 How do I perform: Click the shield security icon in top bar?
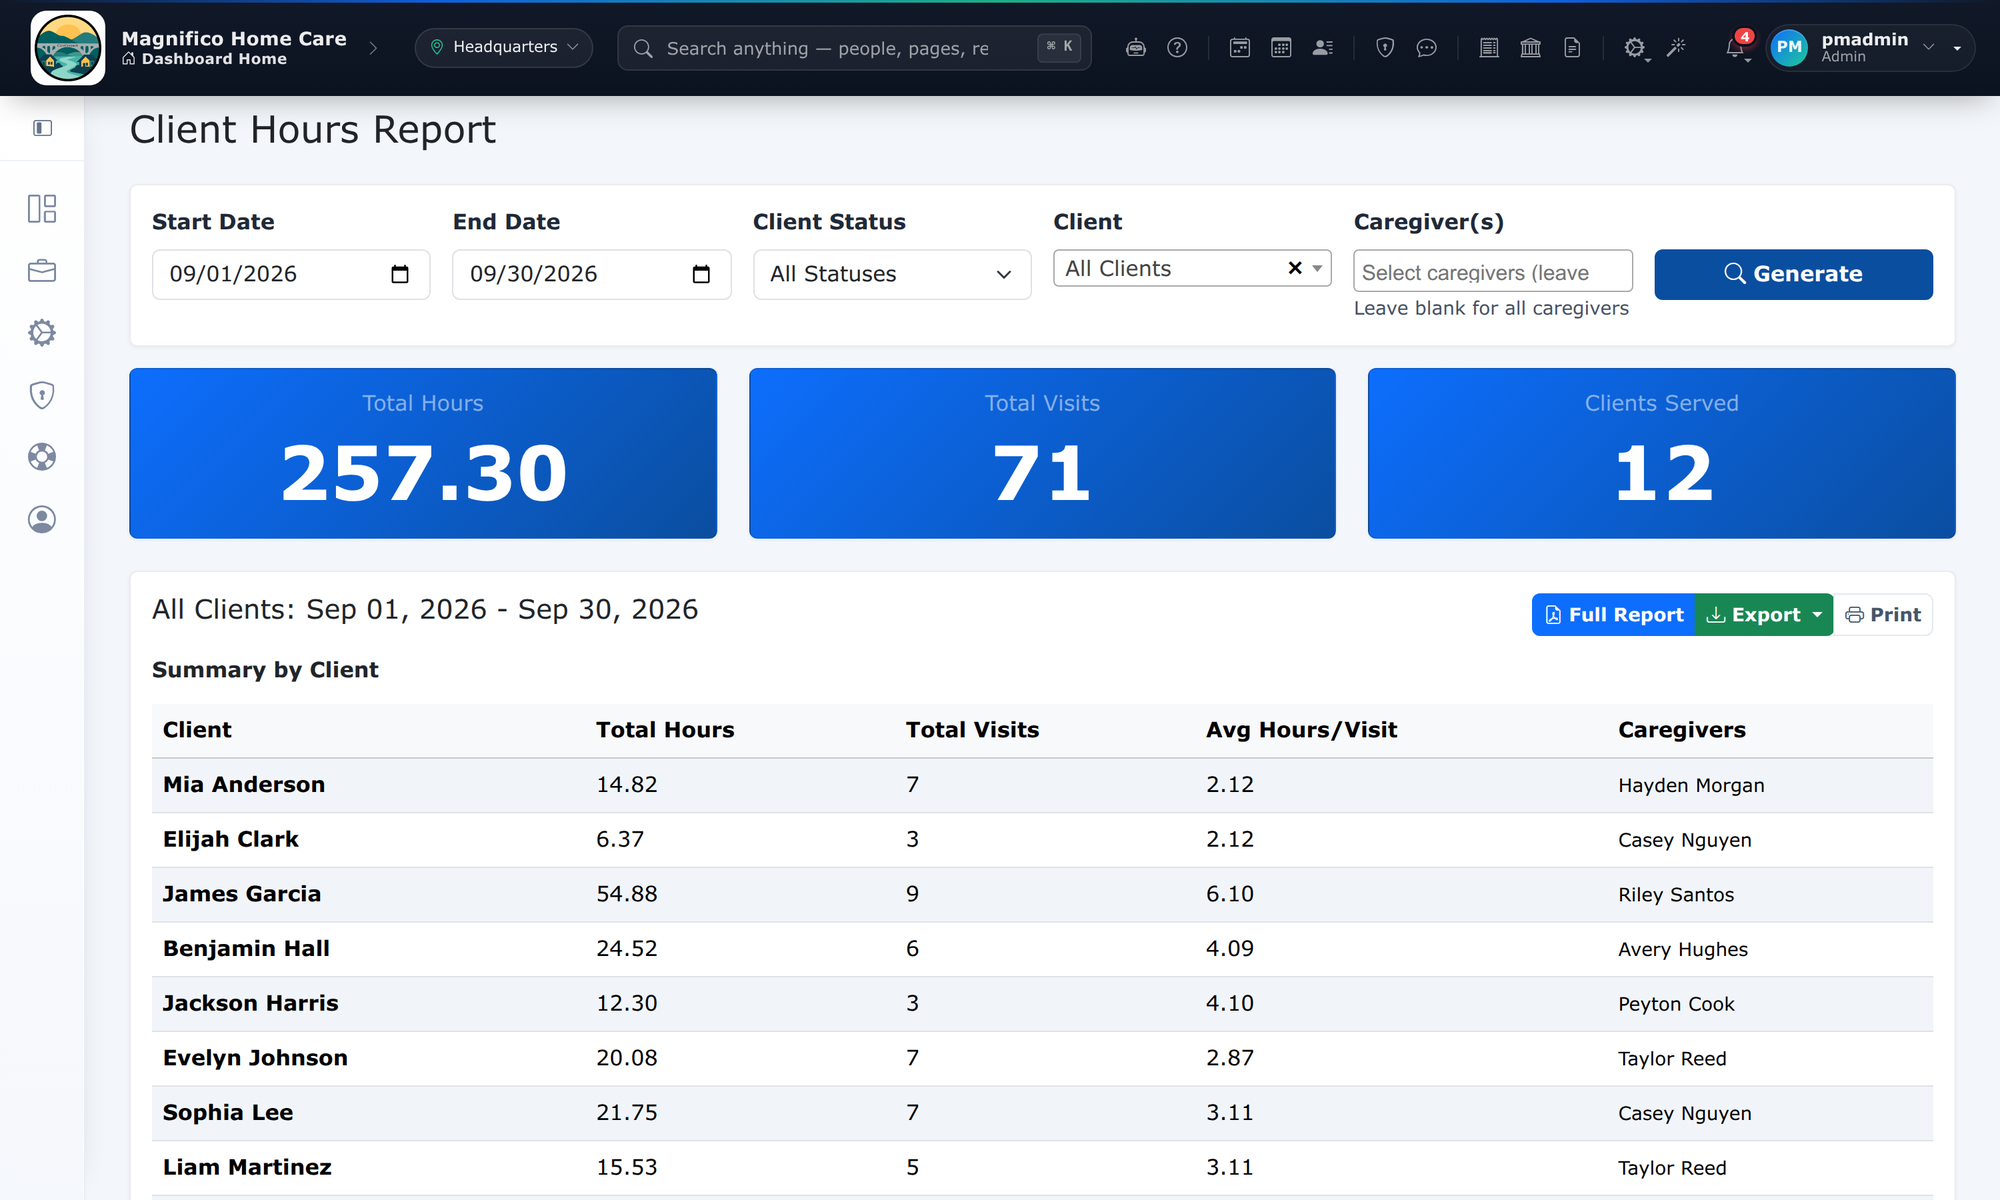pyautogui.click(x=1385, y=47)
